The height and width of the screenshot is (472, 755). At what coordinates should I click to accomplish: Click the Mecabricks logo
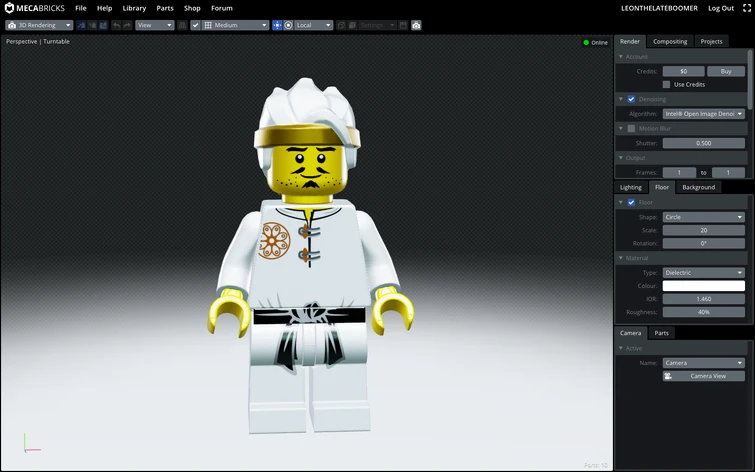pos(35,8)
